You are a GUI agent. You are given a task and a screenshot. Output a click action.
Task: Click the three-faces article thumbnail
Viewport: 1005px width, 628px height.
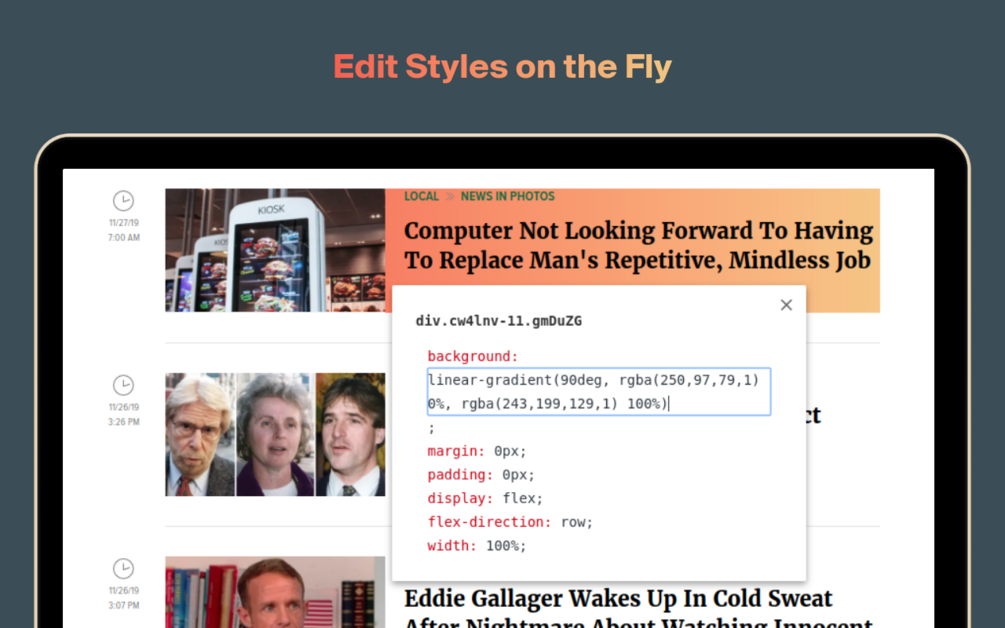(275, 434)
